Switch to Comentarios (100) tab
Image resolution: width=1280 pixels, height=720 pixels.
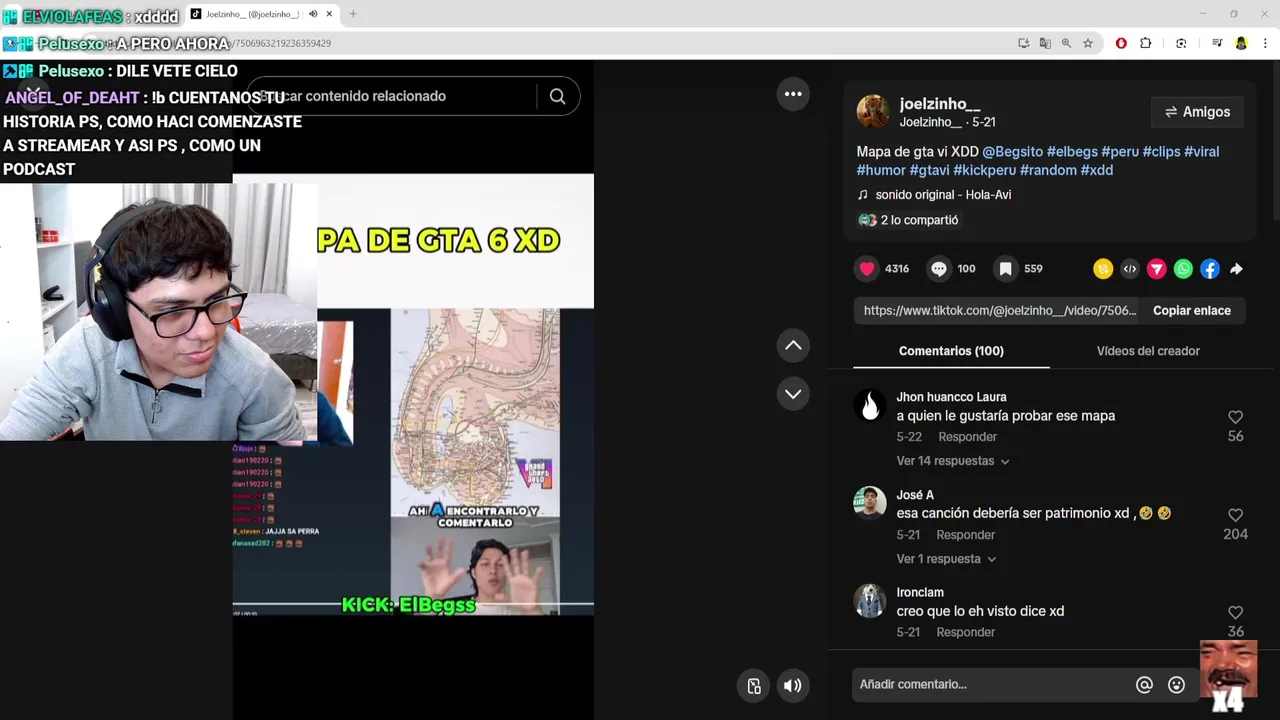point(951,351)
